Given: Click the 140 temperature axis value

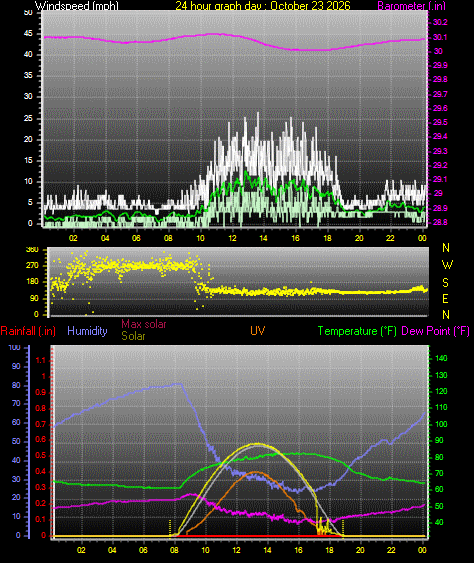Looking at the screenshot, I should coord(441,358).
